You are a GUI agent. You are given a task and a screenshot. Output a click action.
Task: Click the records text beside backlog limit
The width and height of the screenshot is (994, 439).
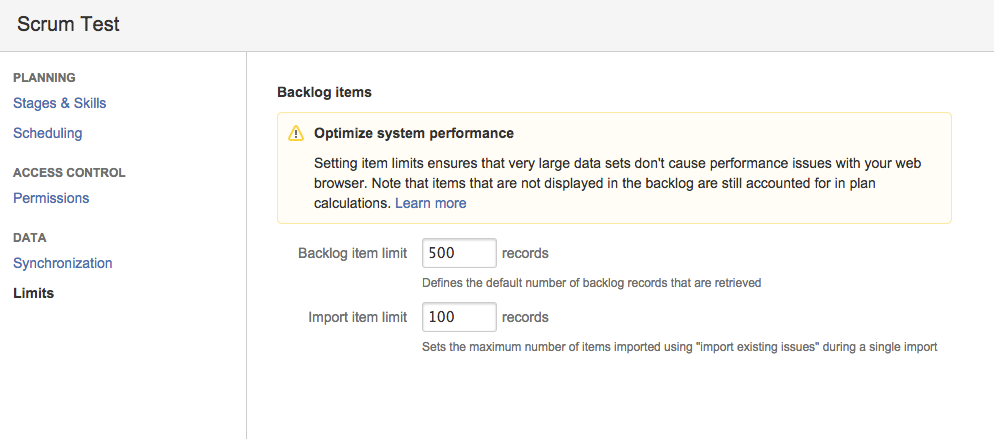[x=525, y=253]
